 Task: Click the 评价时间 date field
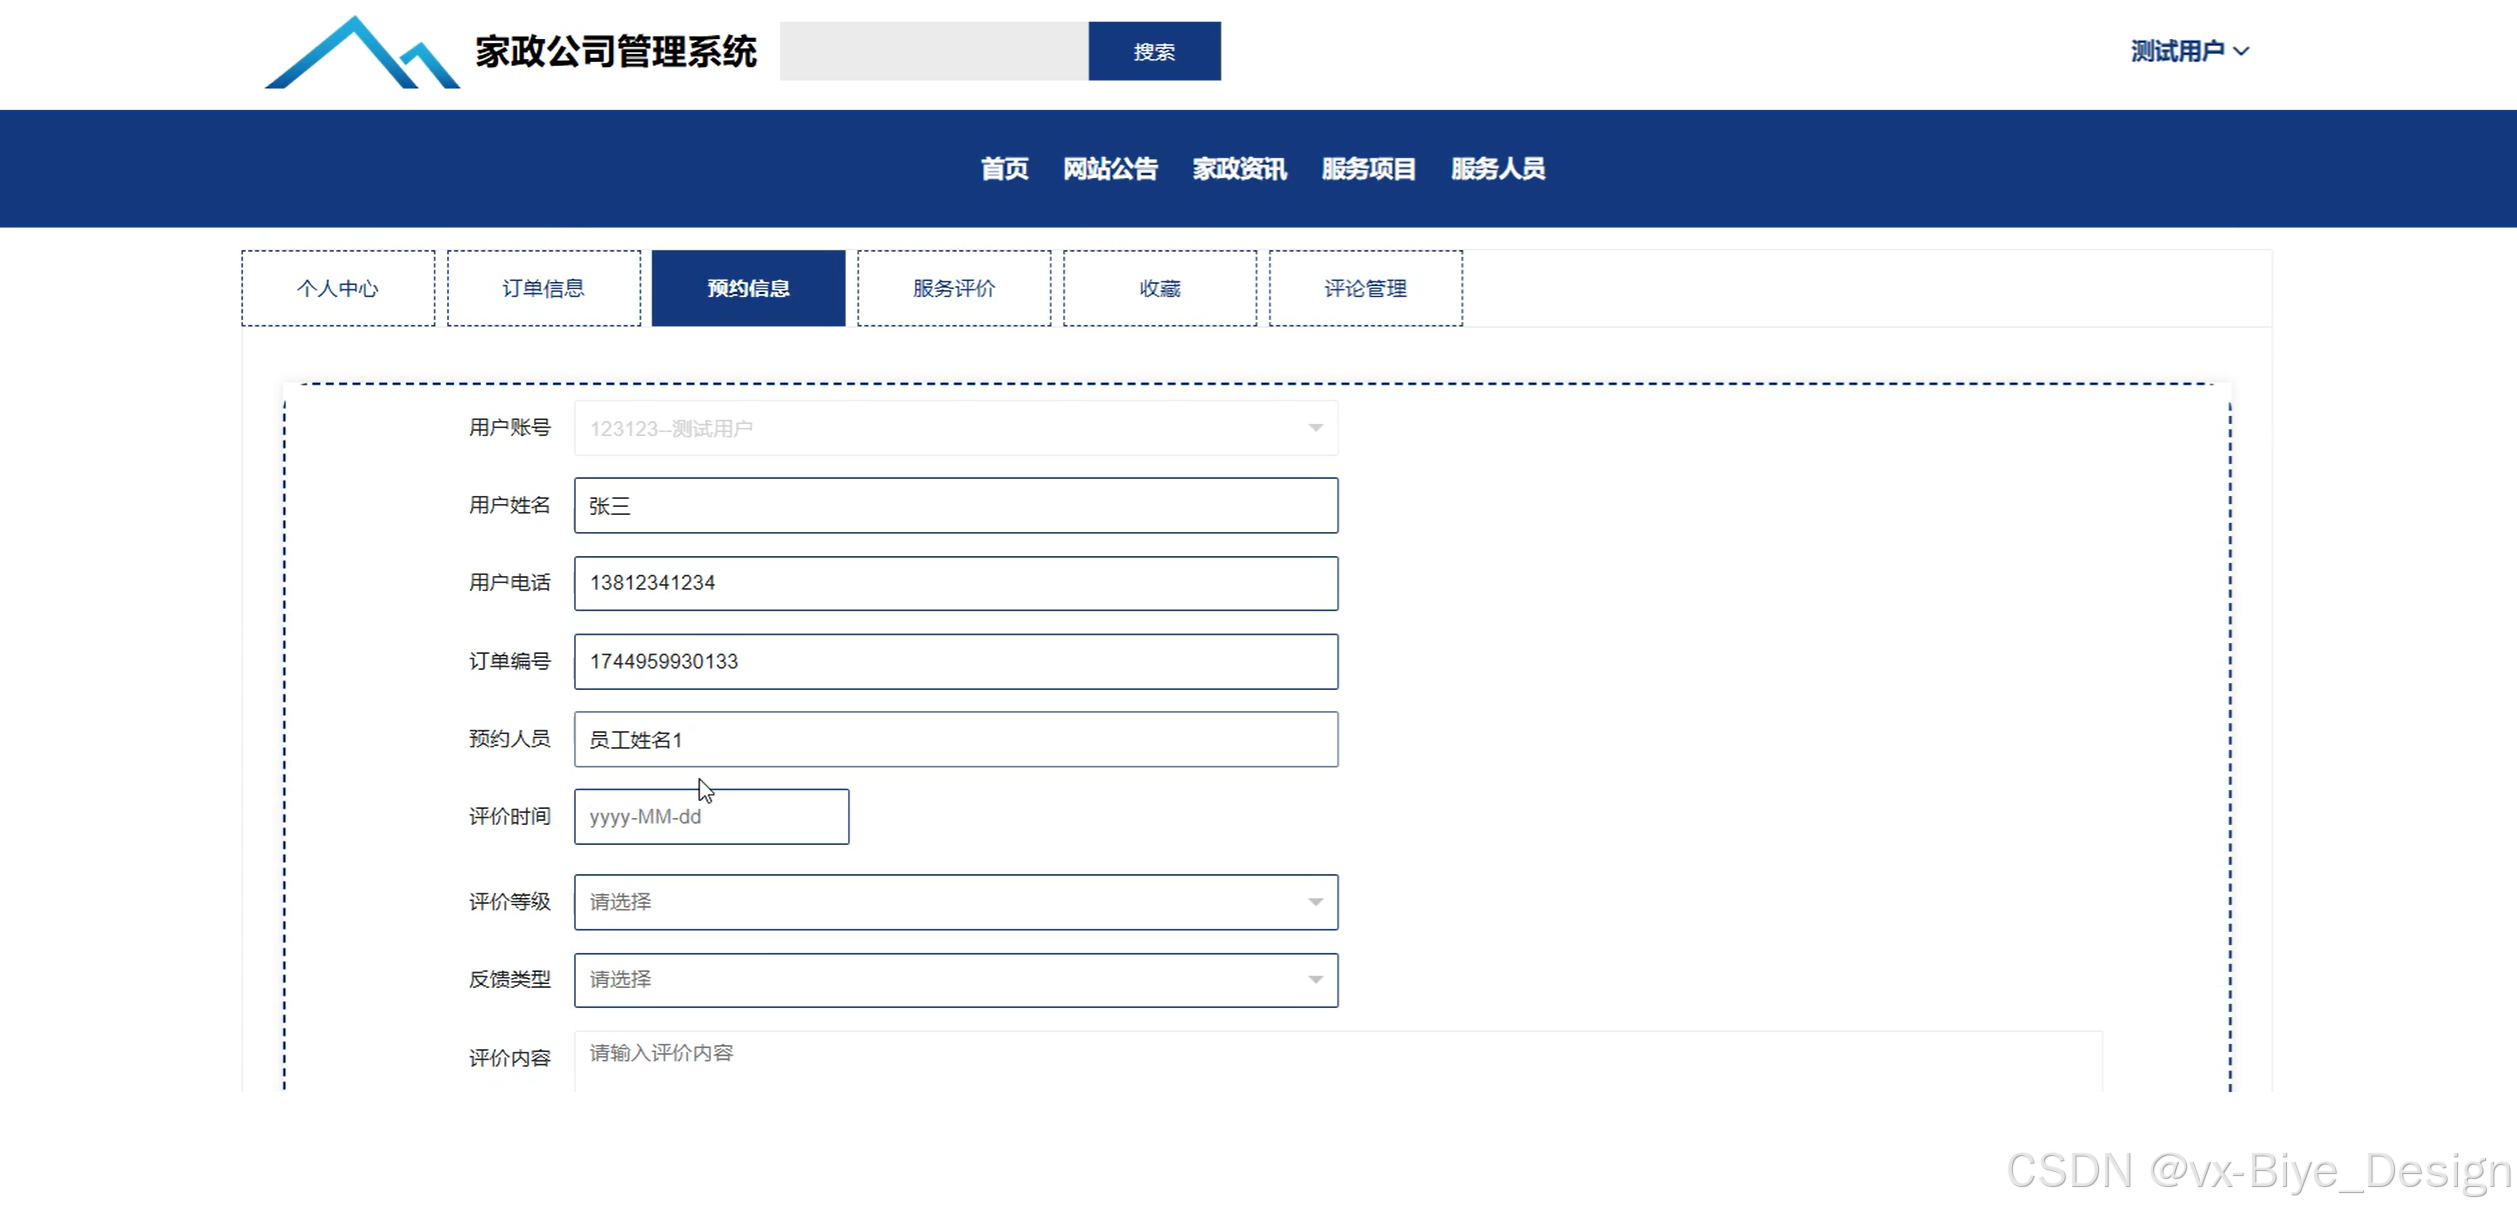(711, 817)
